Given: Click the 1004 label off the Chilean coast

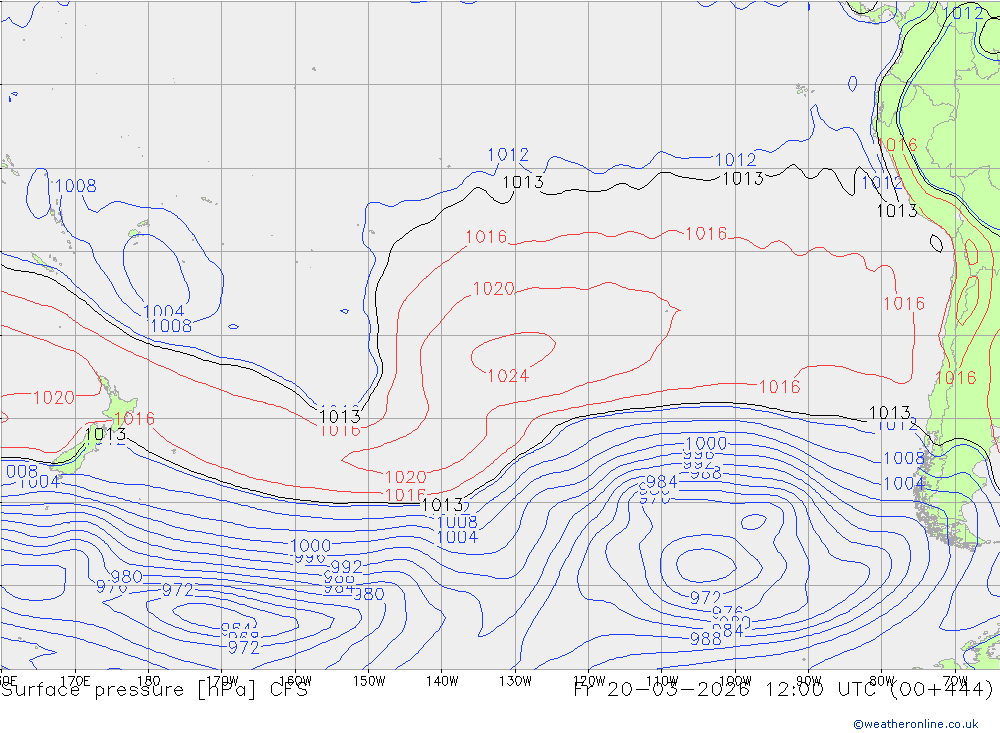Looking at the screenshot, I should pyautogui.click(x=903, y=484).
